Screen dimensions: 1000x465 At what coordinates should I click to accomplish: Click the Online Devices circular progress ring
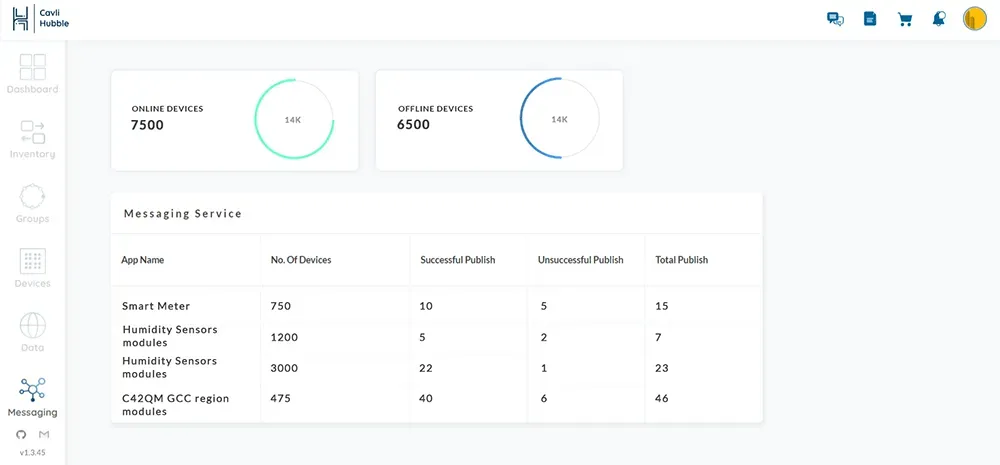[293, 120]
